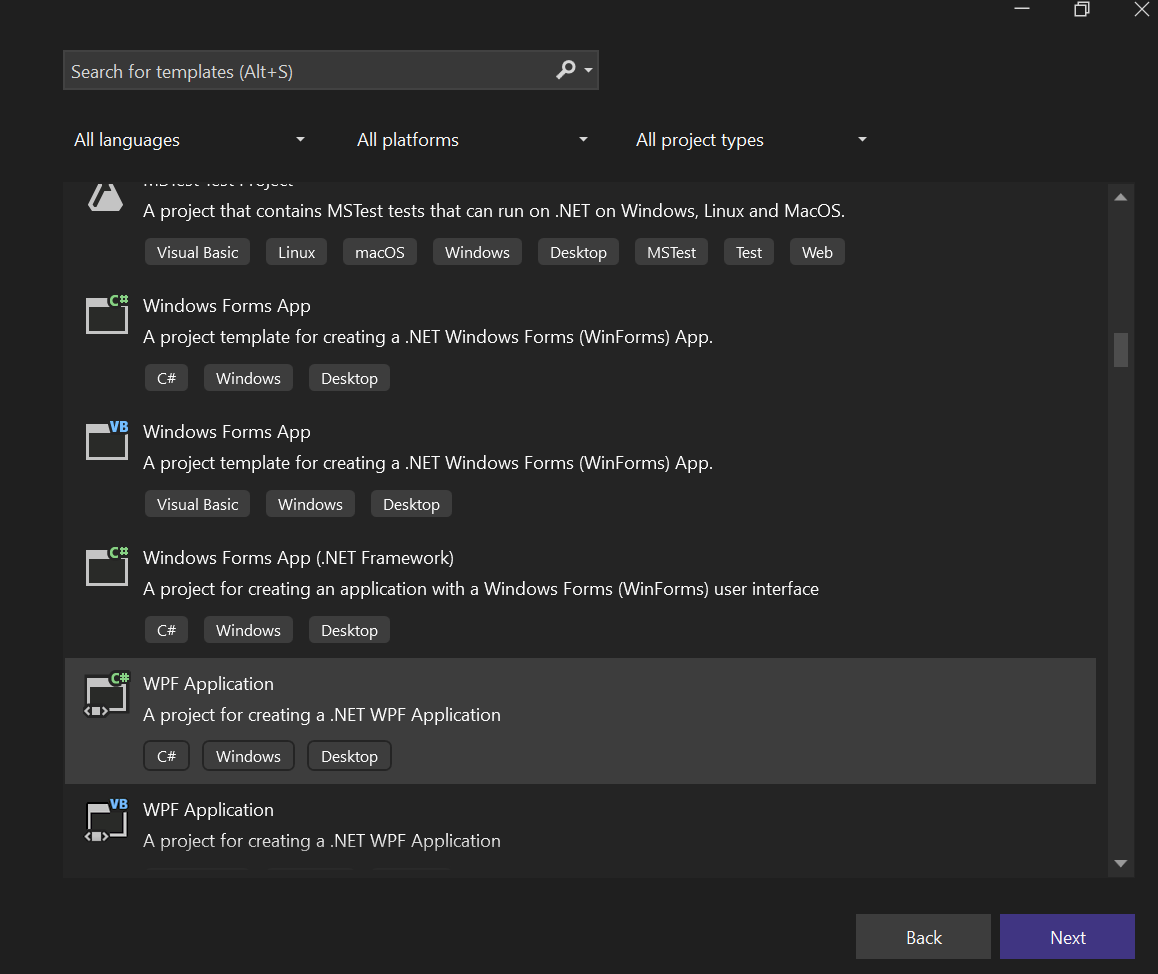The image size is (1158, 974).
Task: Click the search magnifier icon
Action: pos(566,69)
